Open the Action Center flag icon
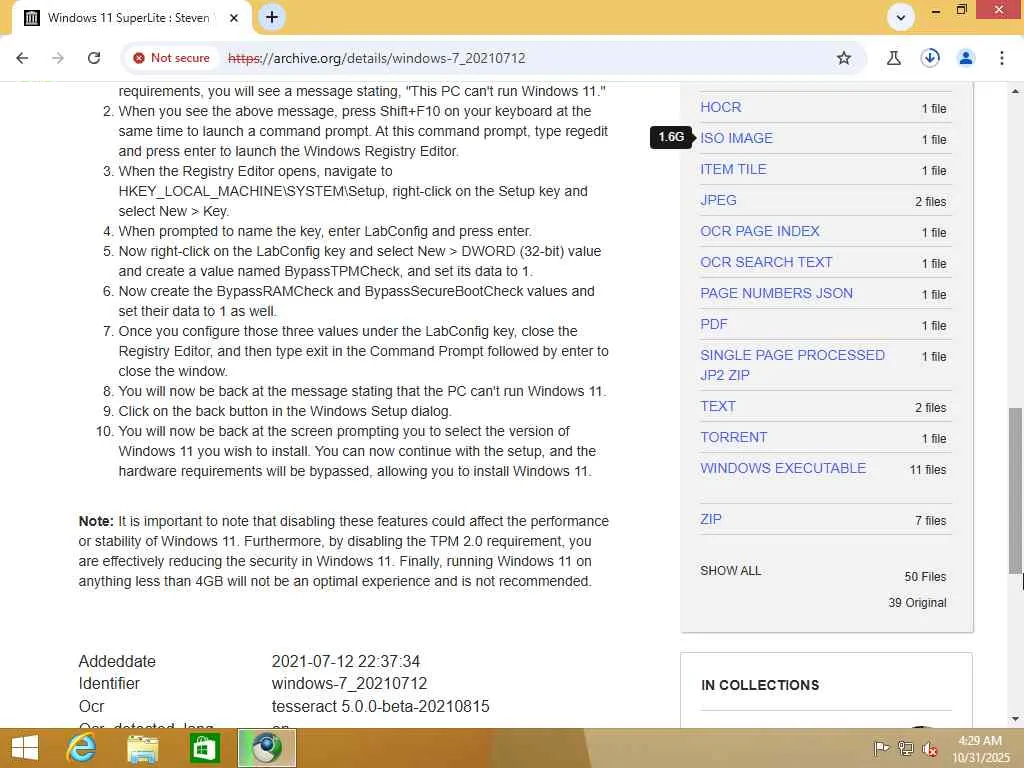Screen dimensions: 1024x768 [881, 748]
